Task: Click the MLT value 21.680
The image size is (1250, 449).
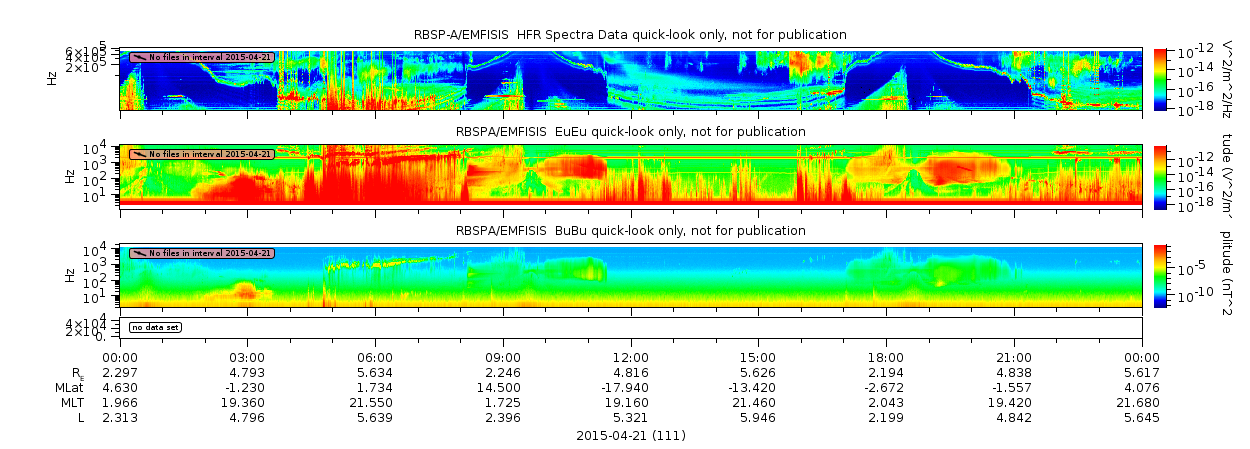Action: tap(1139, 403)
